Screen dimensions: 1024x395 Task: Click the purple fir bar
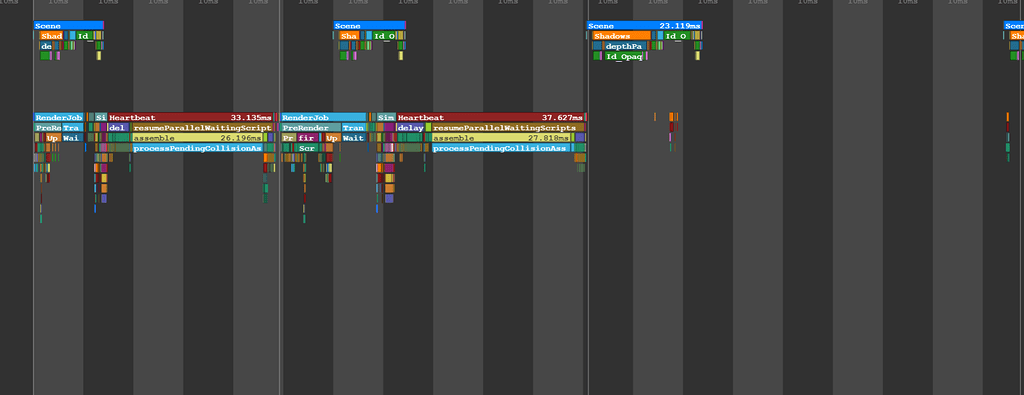307,138
